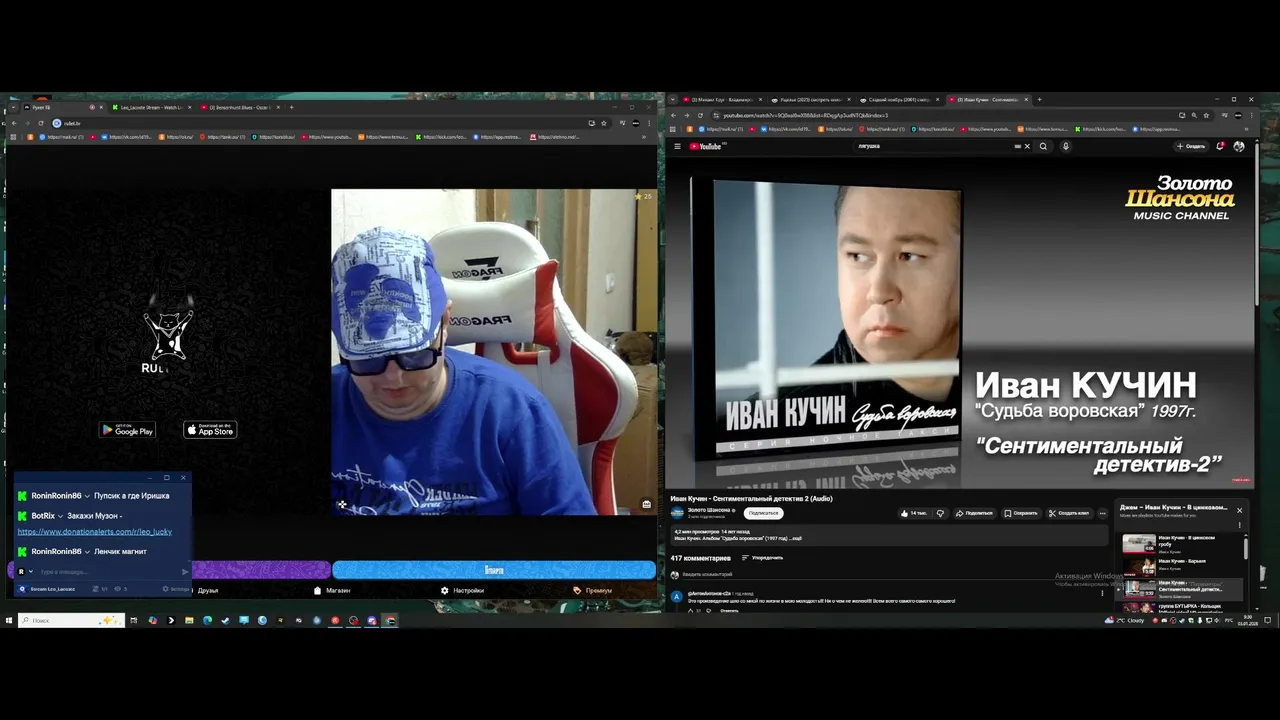This screenshot has width=1280, height=720.
Task: Open the weather widget showing Cloudy
Action: [1125, 620]
